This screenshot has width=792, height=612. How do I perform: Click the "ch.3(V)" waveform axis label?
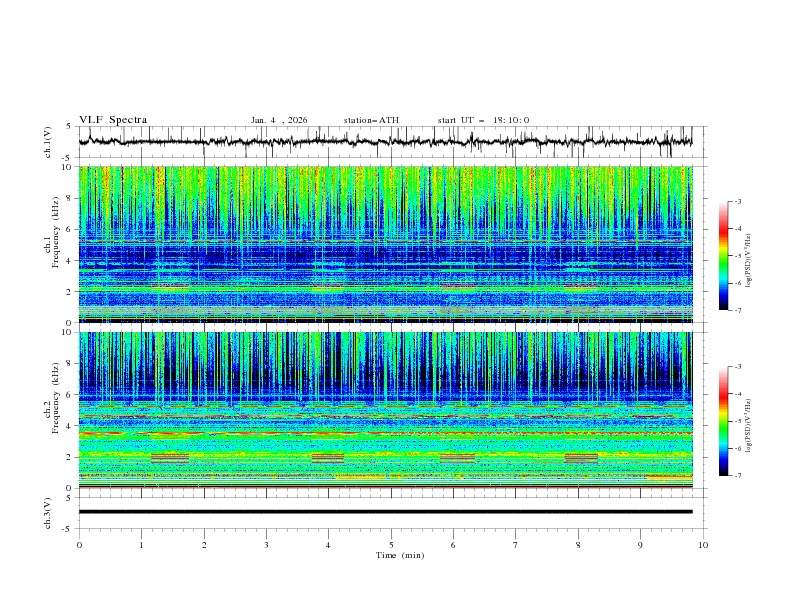48,513
